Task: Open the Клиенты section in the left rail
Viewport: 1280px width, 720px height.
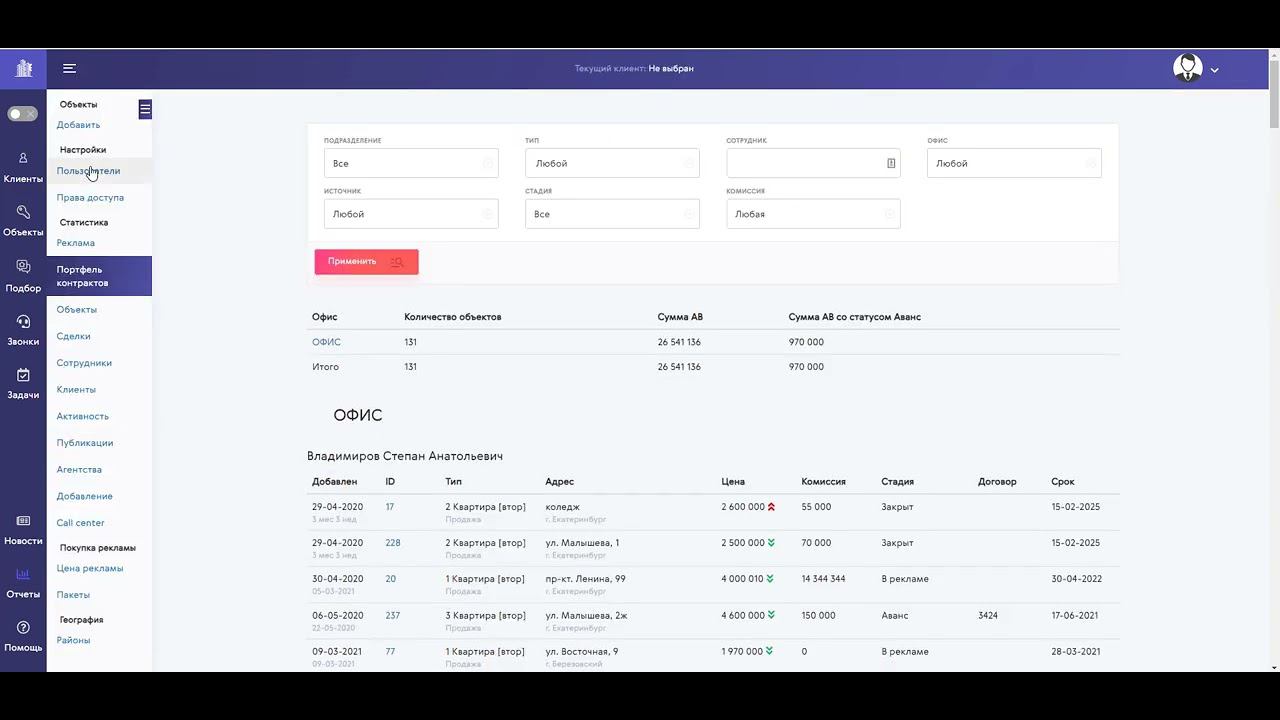Action: tap(23, 169)
